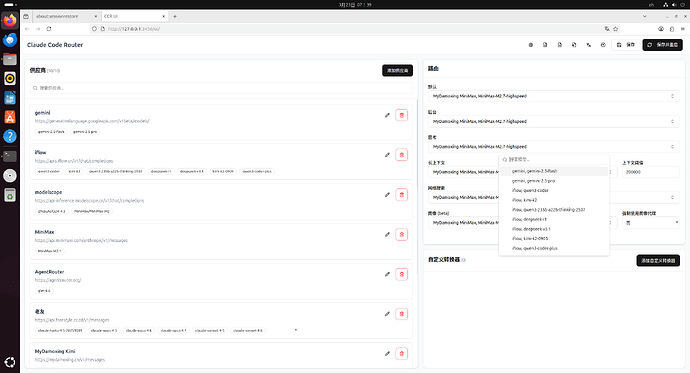The width and height of the screenshot is (690, 373).
Task: Open a new Firefox tab
Action: 175,16
